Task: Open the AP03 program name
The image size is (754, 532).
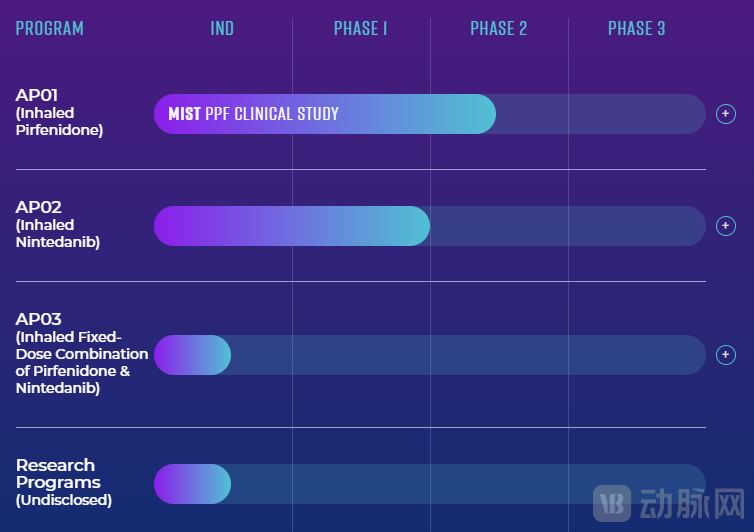Action: coord(39,320)
